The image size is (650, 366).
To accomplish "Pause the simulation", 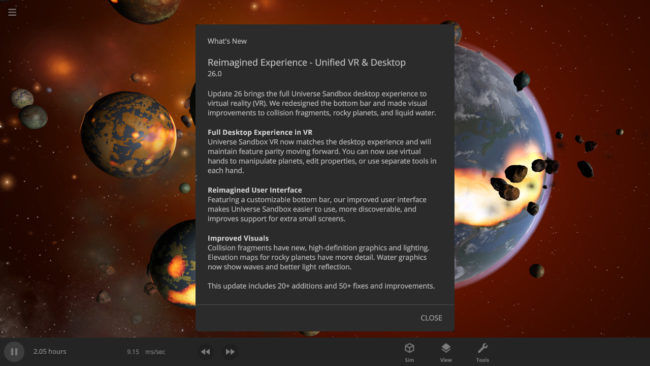I will 14,351.
